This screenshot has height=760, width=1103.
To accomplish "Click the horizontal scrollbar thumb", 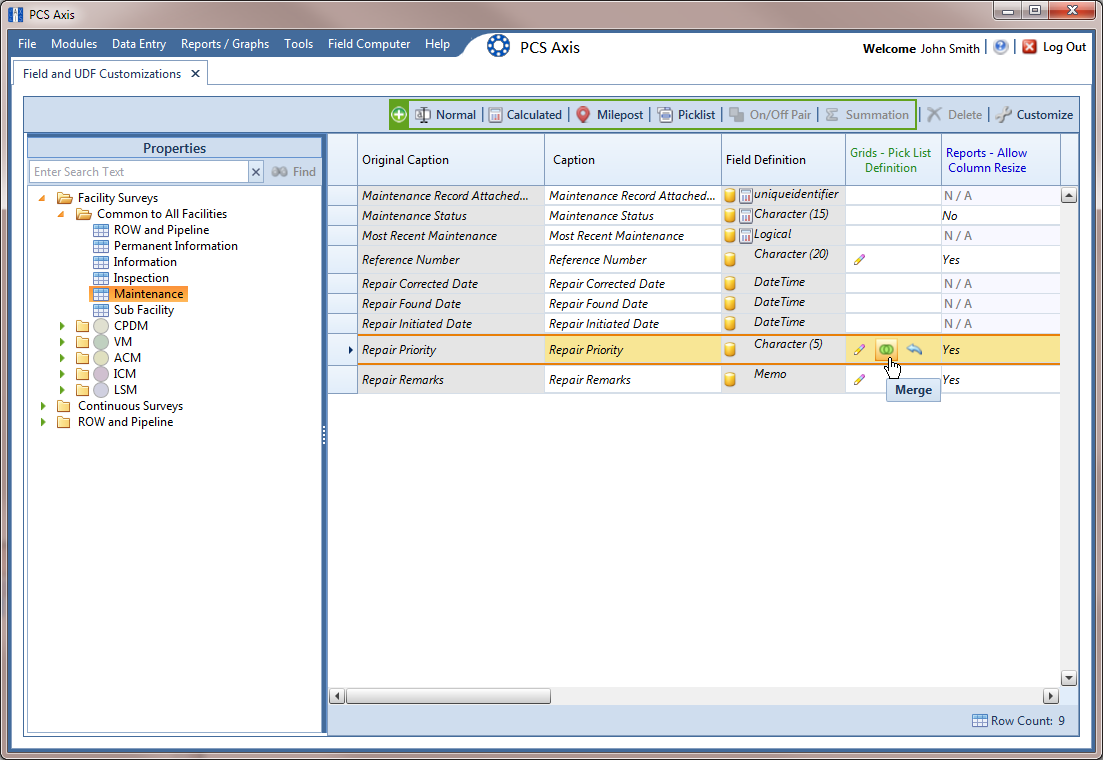I will coord(448,696).
